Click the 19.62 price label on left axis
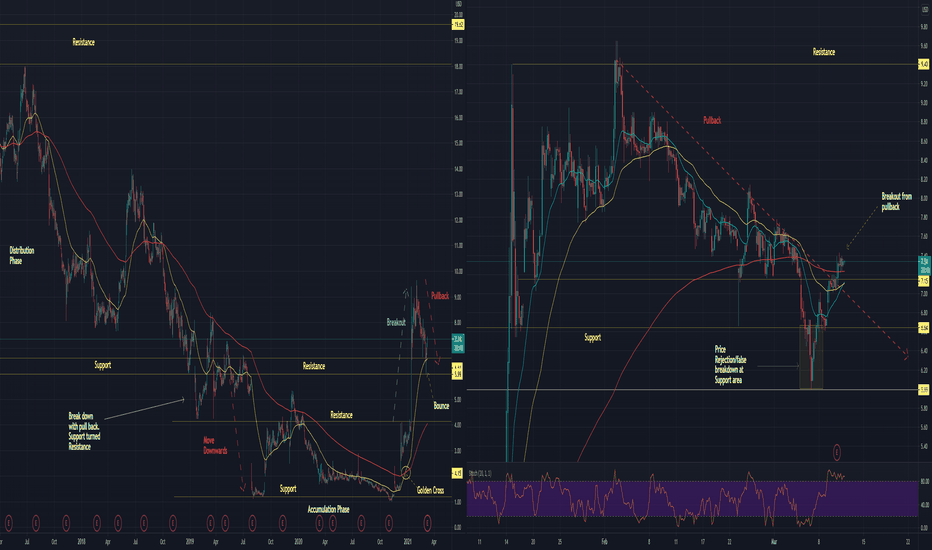Viewport: 932px width, 550px height. [x=458, y=24]
